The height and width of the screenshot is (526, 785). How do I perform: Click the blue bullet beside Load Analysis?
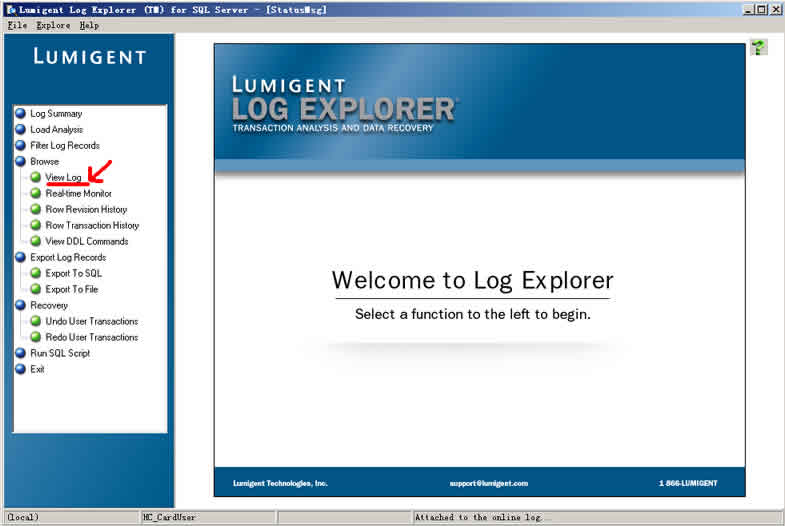(x=21, y=130)
